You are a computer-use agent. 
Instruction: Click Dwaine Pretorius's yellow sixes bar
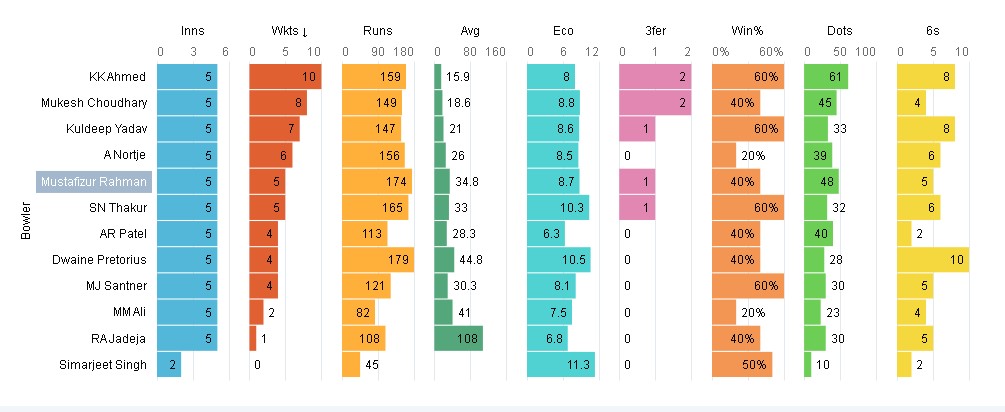pos(933,259)
